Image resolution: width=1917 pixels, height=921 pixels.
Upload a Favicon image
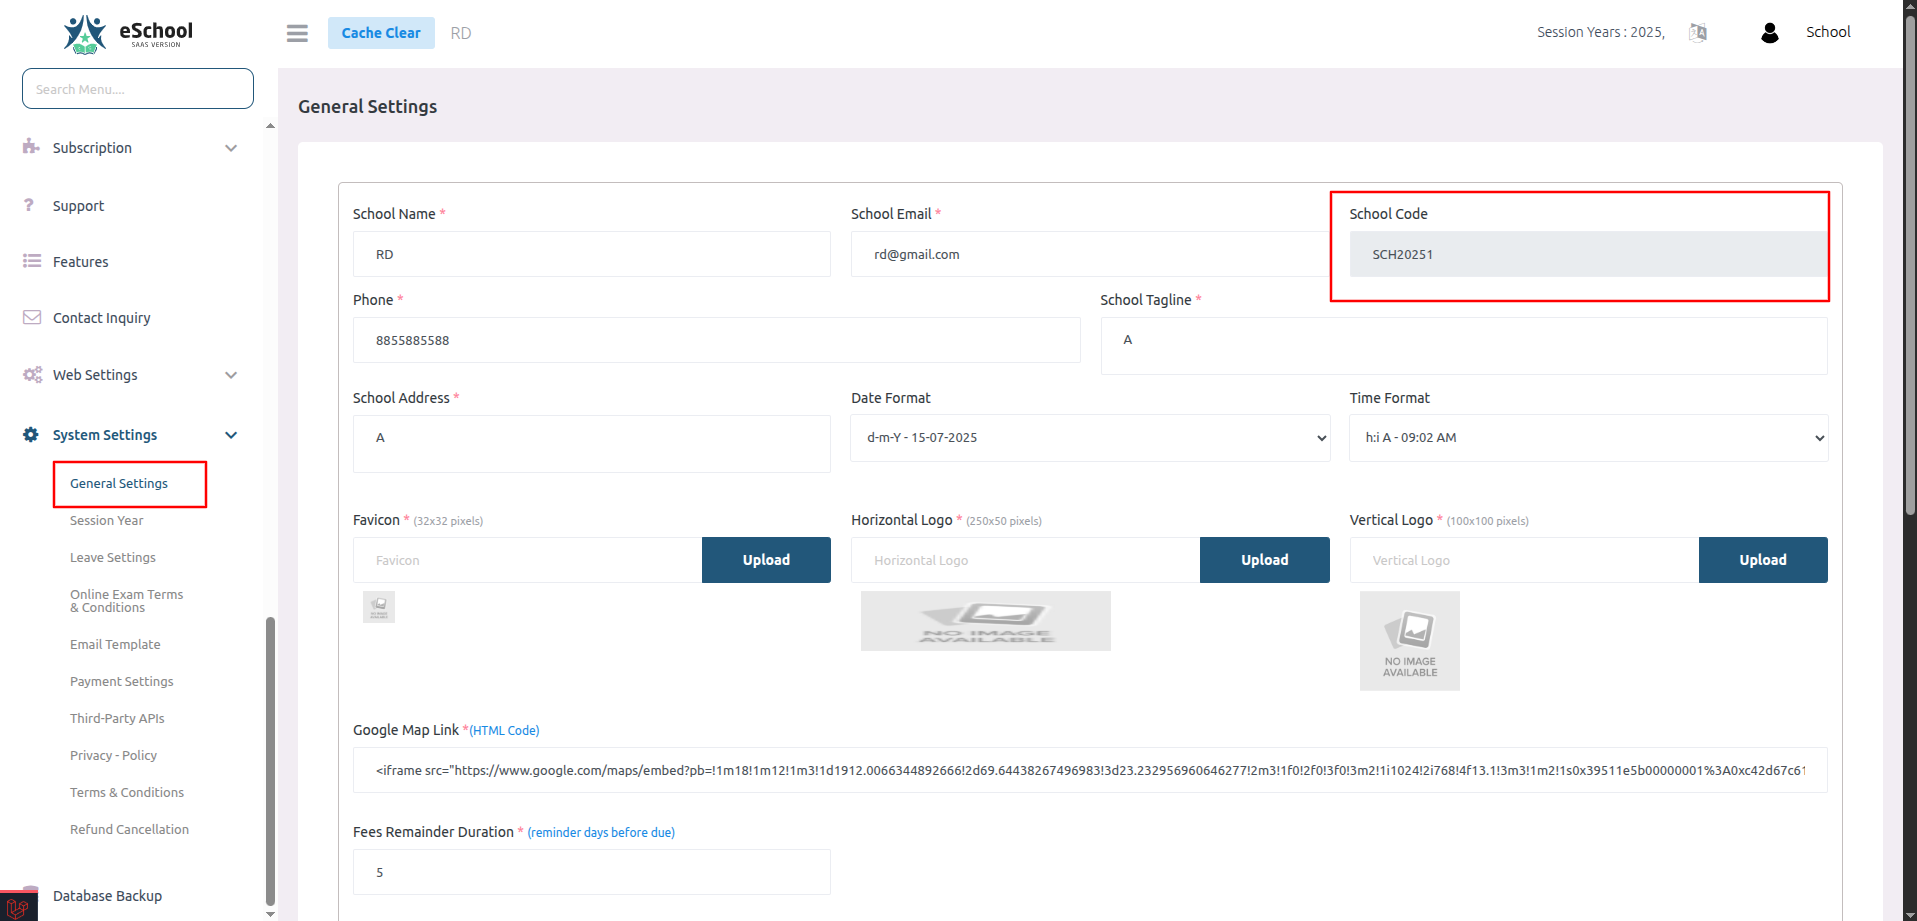click(766, 559)
